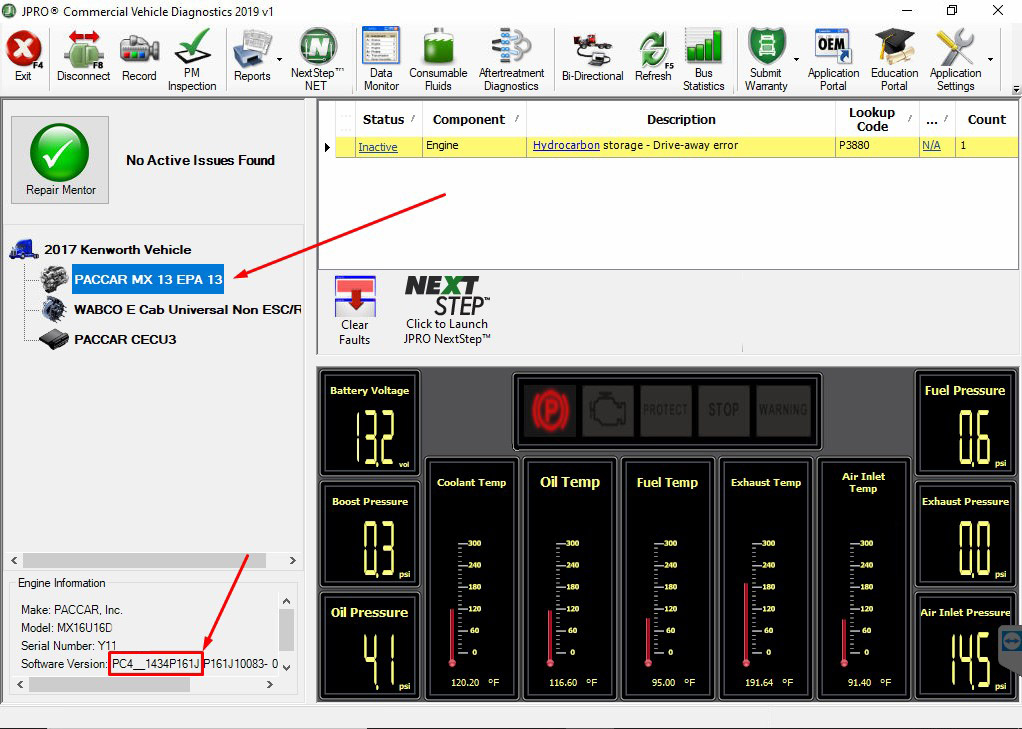This screenshot has width=1022, height=729.
Task: Open the TeamViewer side panel tab
Action: pyautogui.click(x=1010, y=643)
